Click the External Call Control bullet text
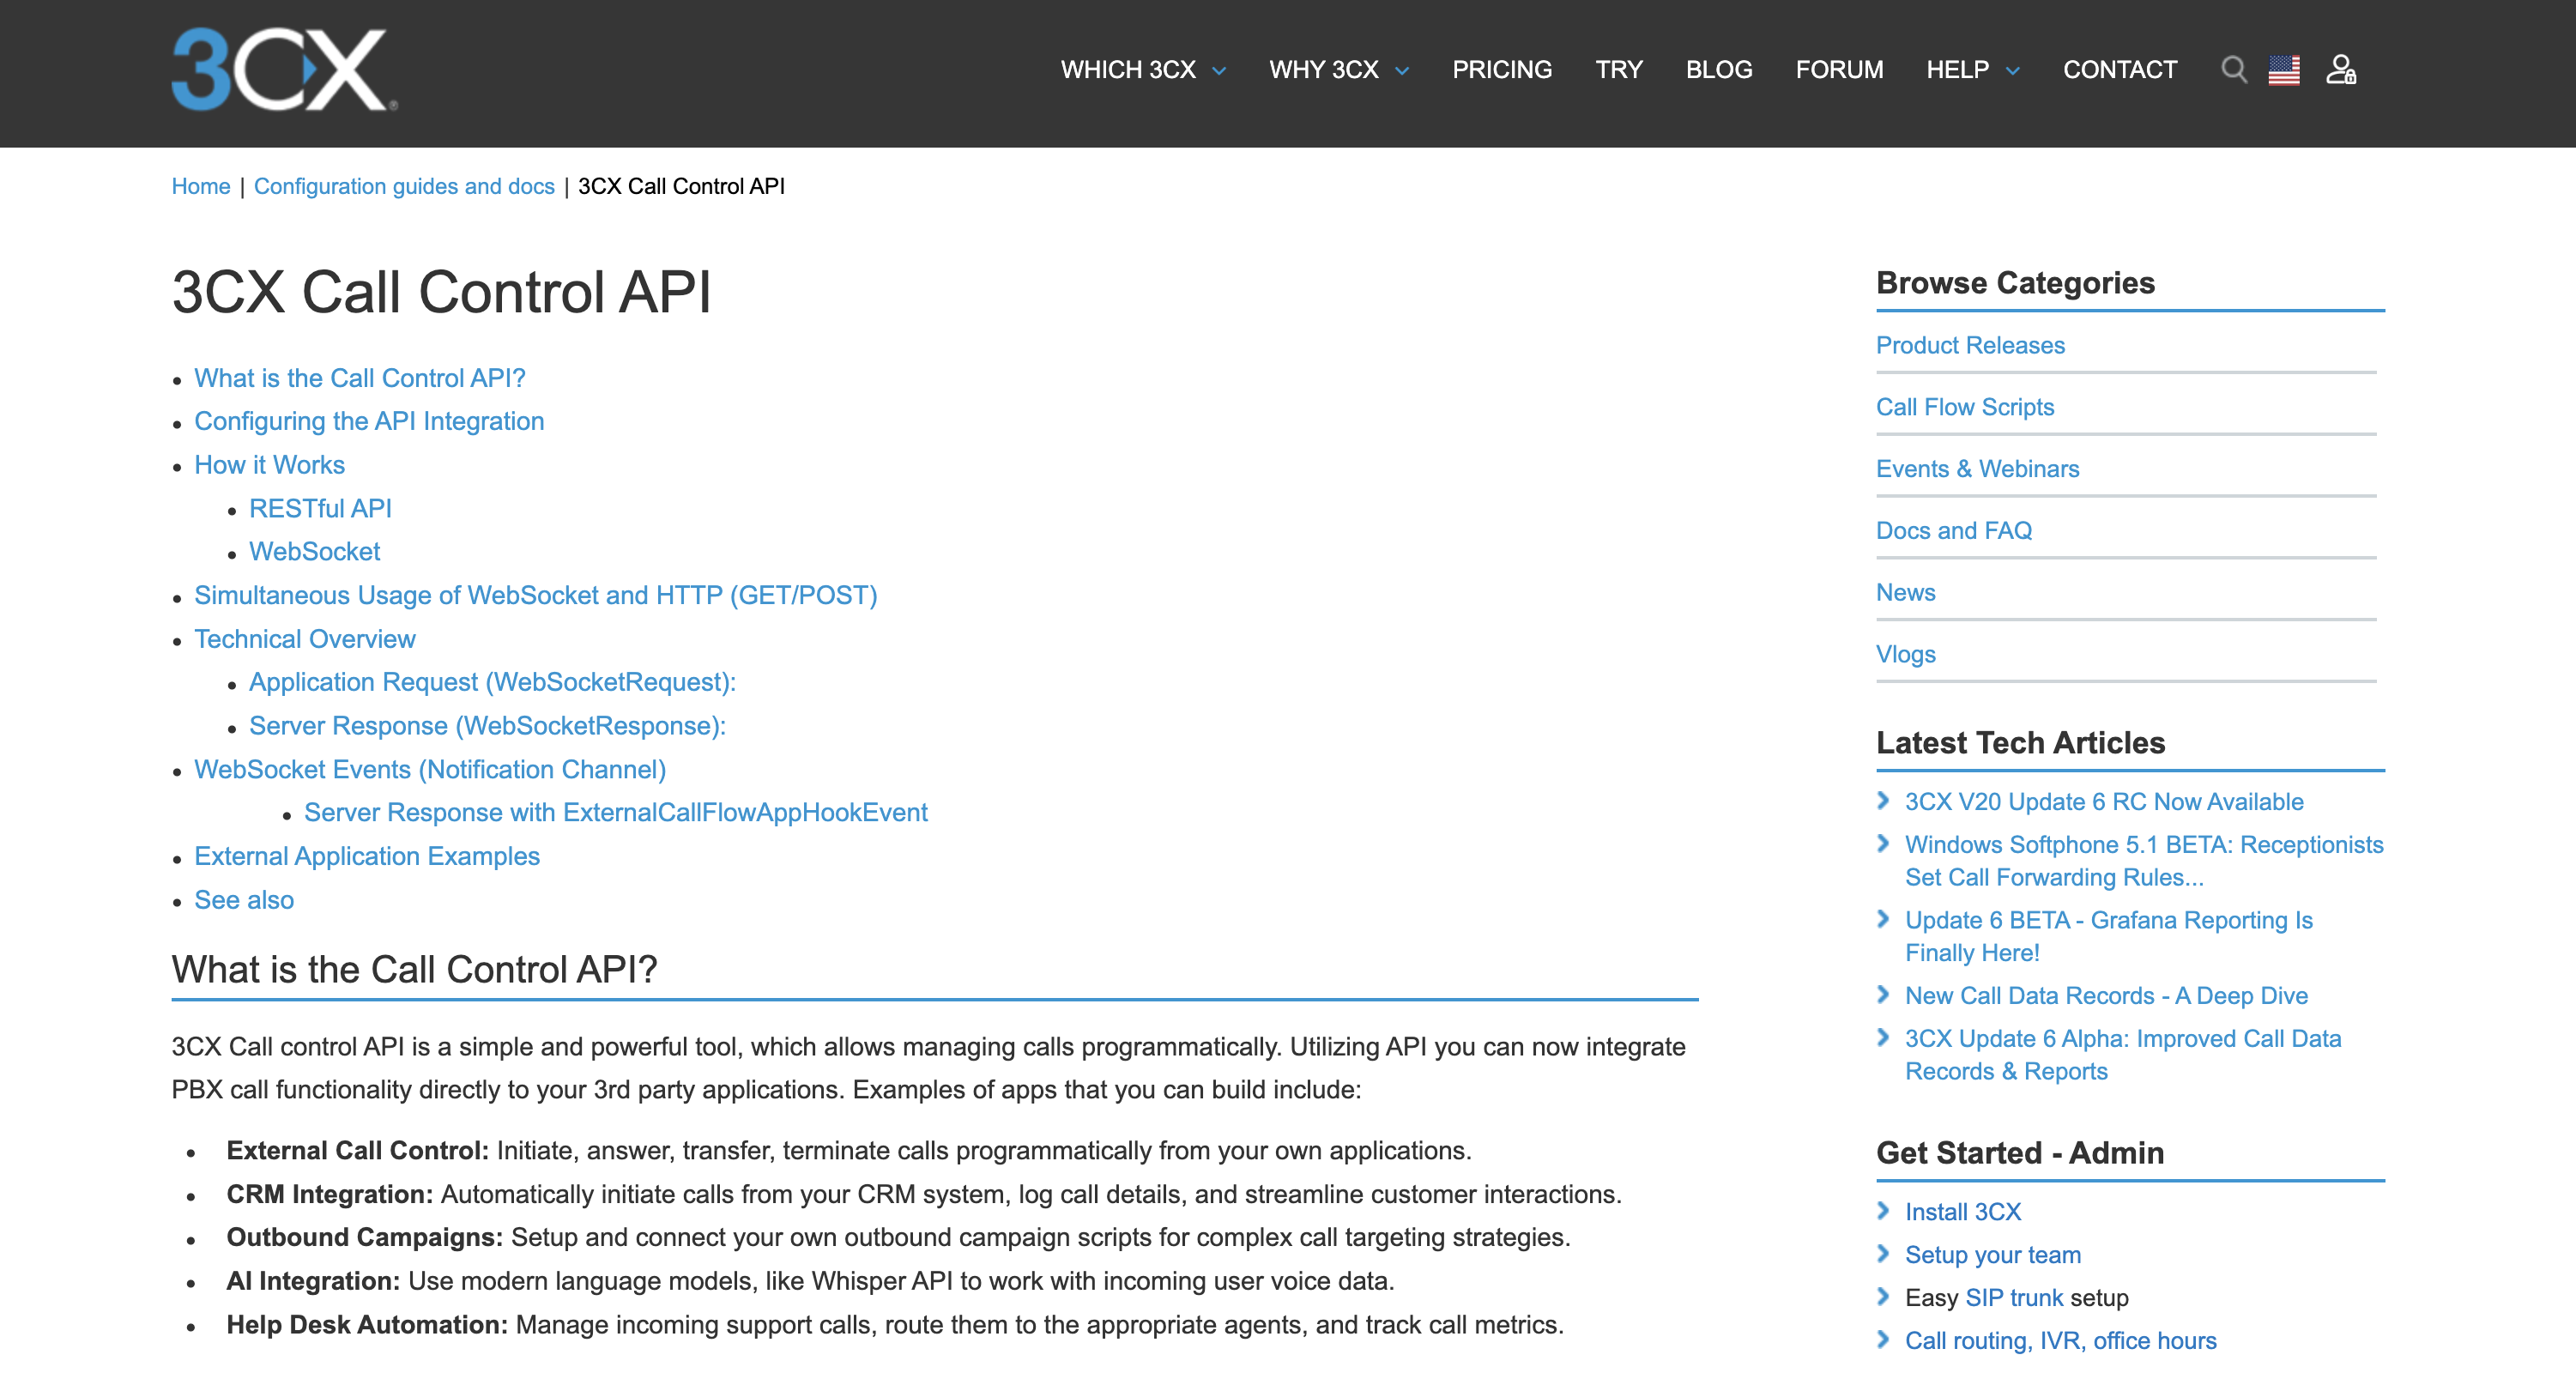Viewport: 2576px width, 1373px height. click(x=849, y=1151)
